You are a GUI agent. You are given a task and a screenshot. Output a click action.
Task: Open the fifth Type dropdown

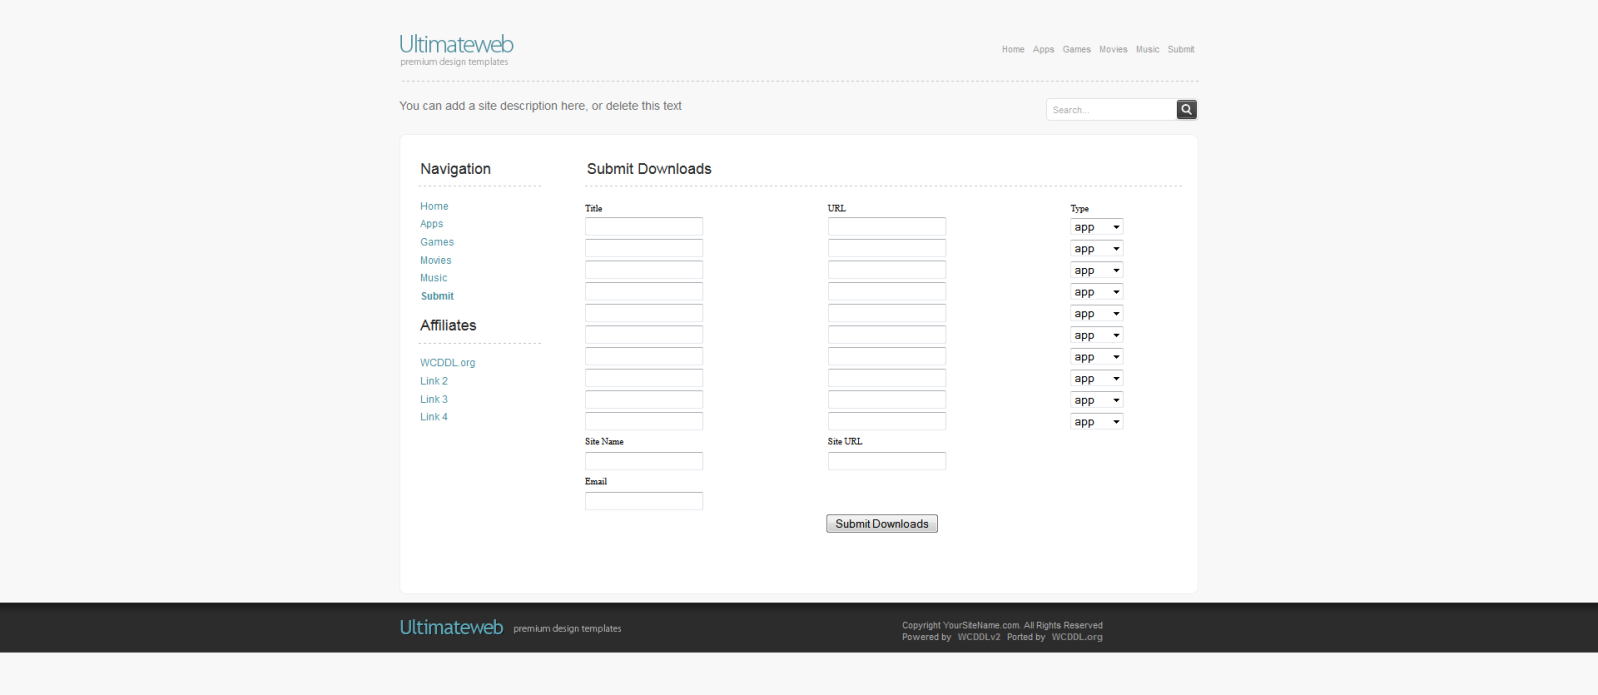pyautogui.click(x=1096, y=314)
